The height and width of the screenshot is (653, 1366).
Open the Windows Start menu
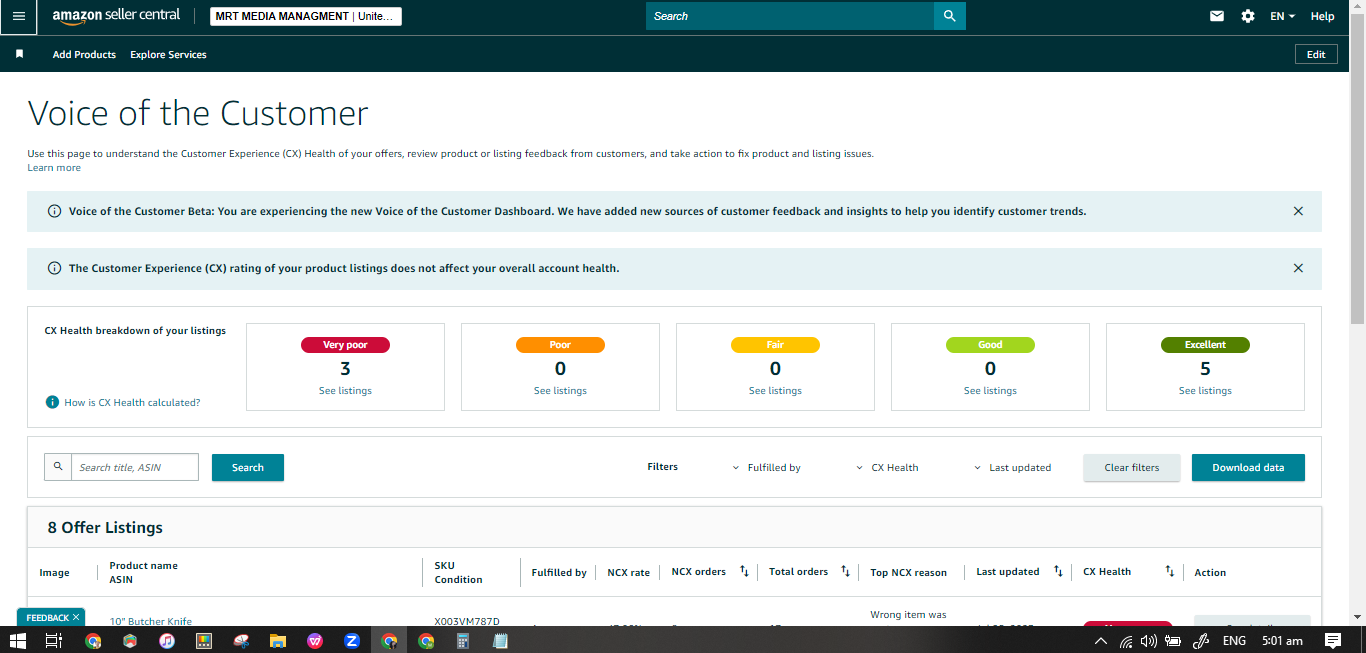(18, 641)
